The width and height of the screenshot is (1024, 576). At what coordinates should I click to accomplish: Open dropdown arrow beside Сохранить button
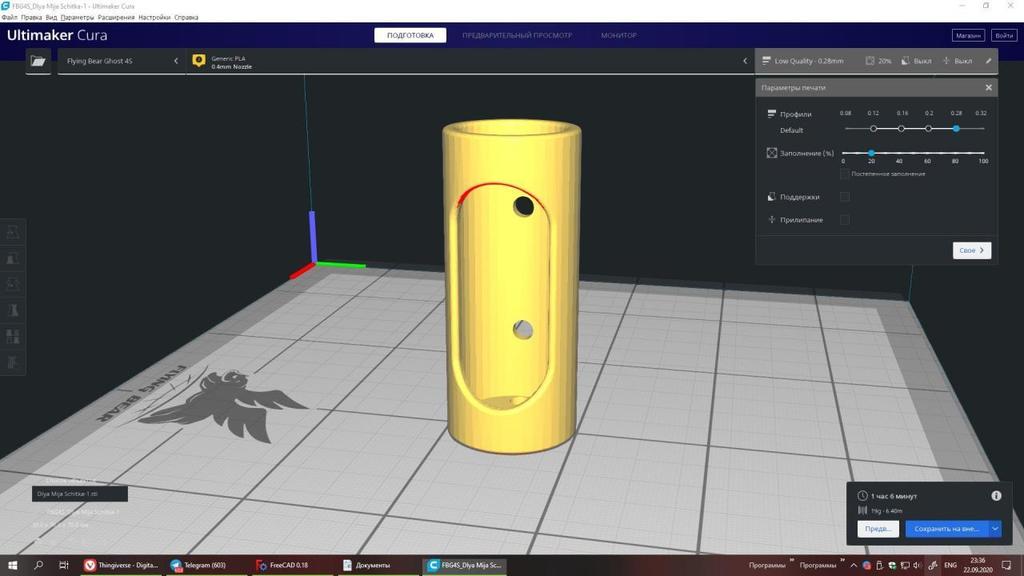click(995, 529)
